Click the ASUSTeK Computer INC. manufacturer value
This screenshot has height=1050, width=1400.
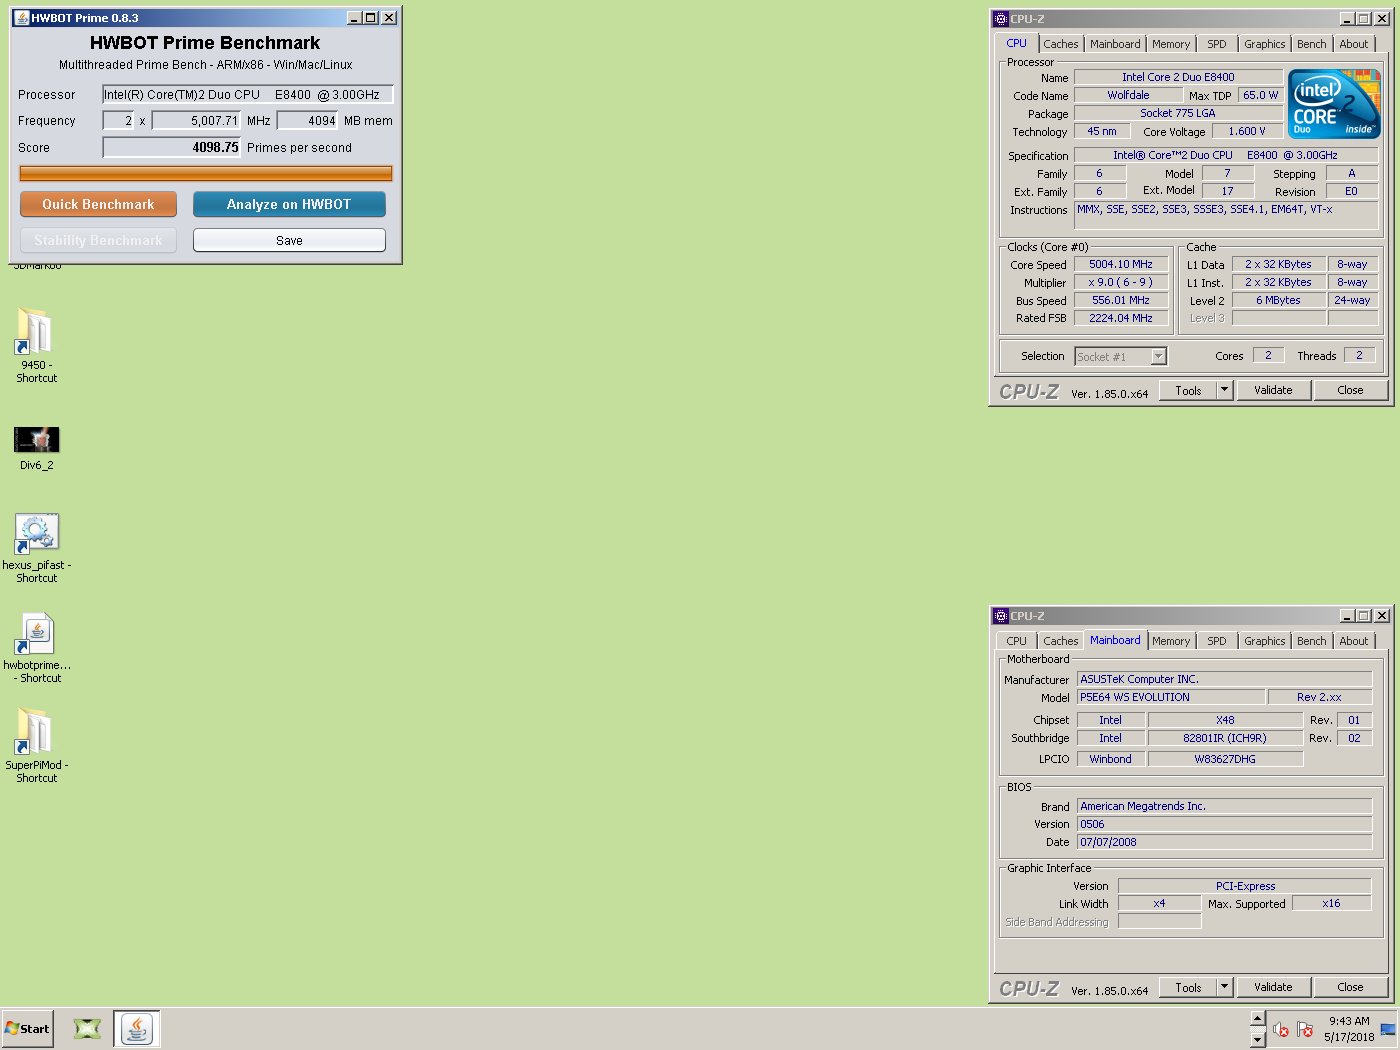coord(1225,679)
